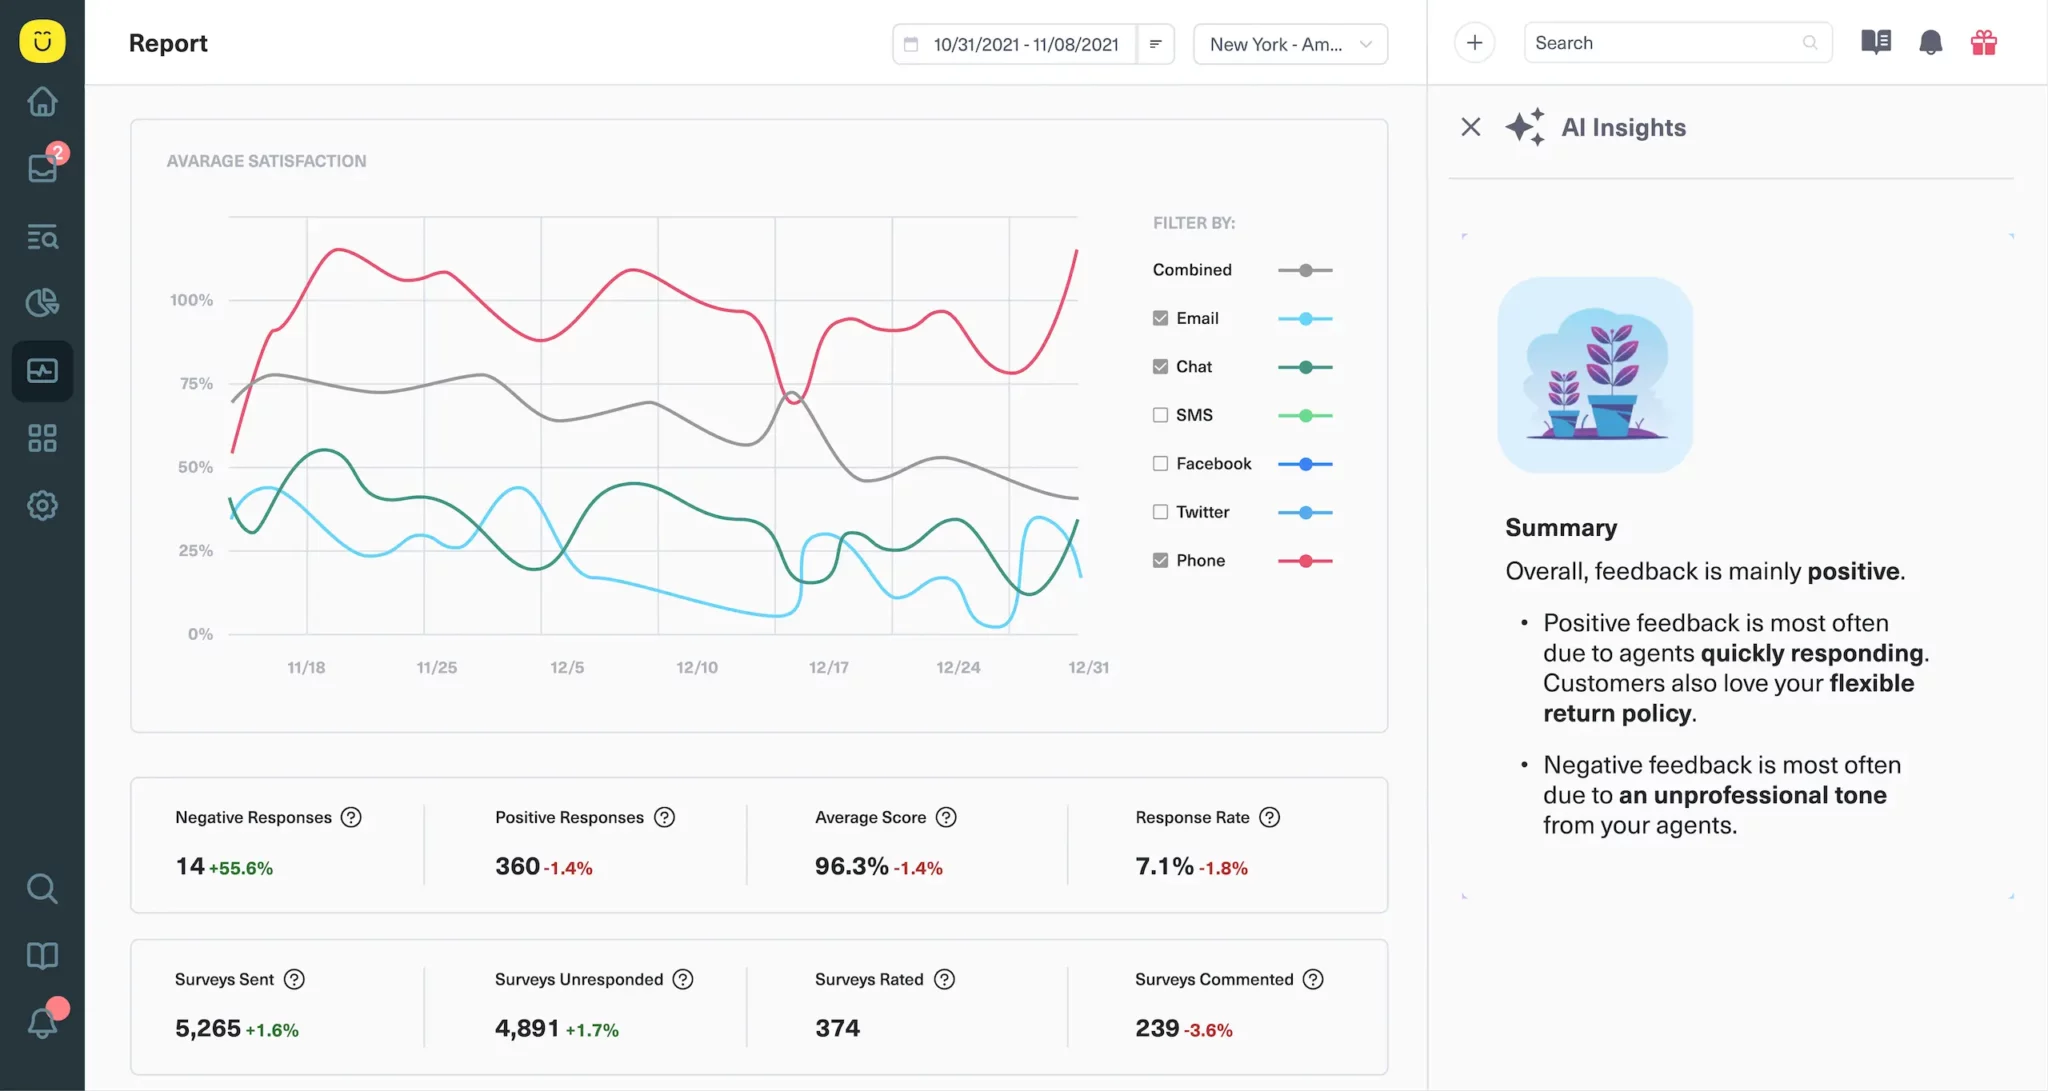Click the open book icon in header
The height and width of the screenshot is (1091, 2048).
(1875, 43)
